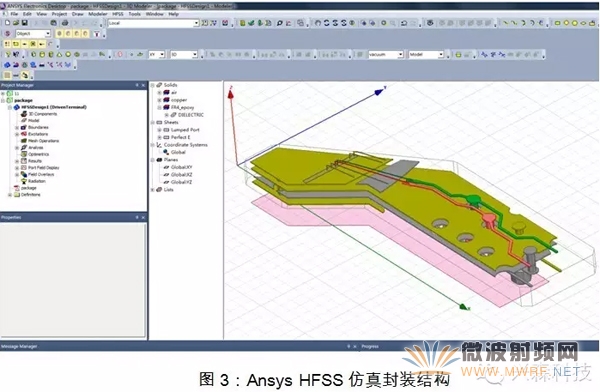
Task: Select the Field Overlays tree item
Action: (x=41, y=175)
